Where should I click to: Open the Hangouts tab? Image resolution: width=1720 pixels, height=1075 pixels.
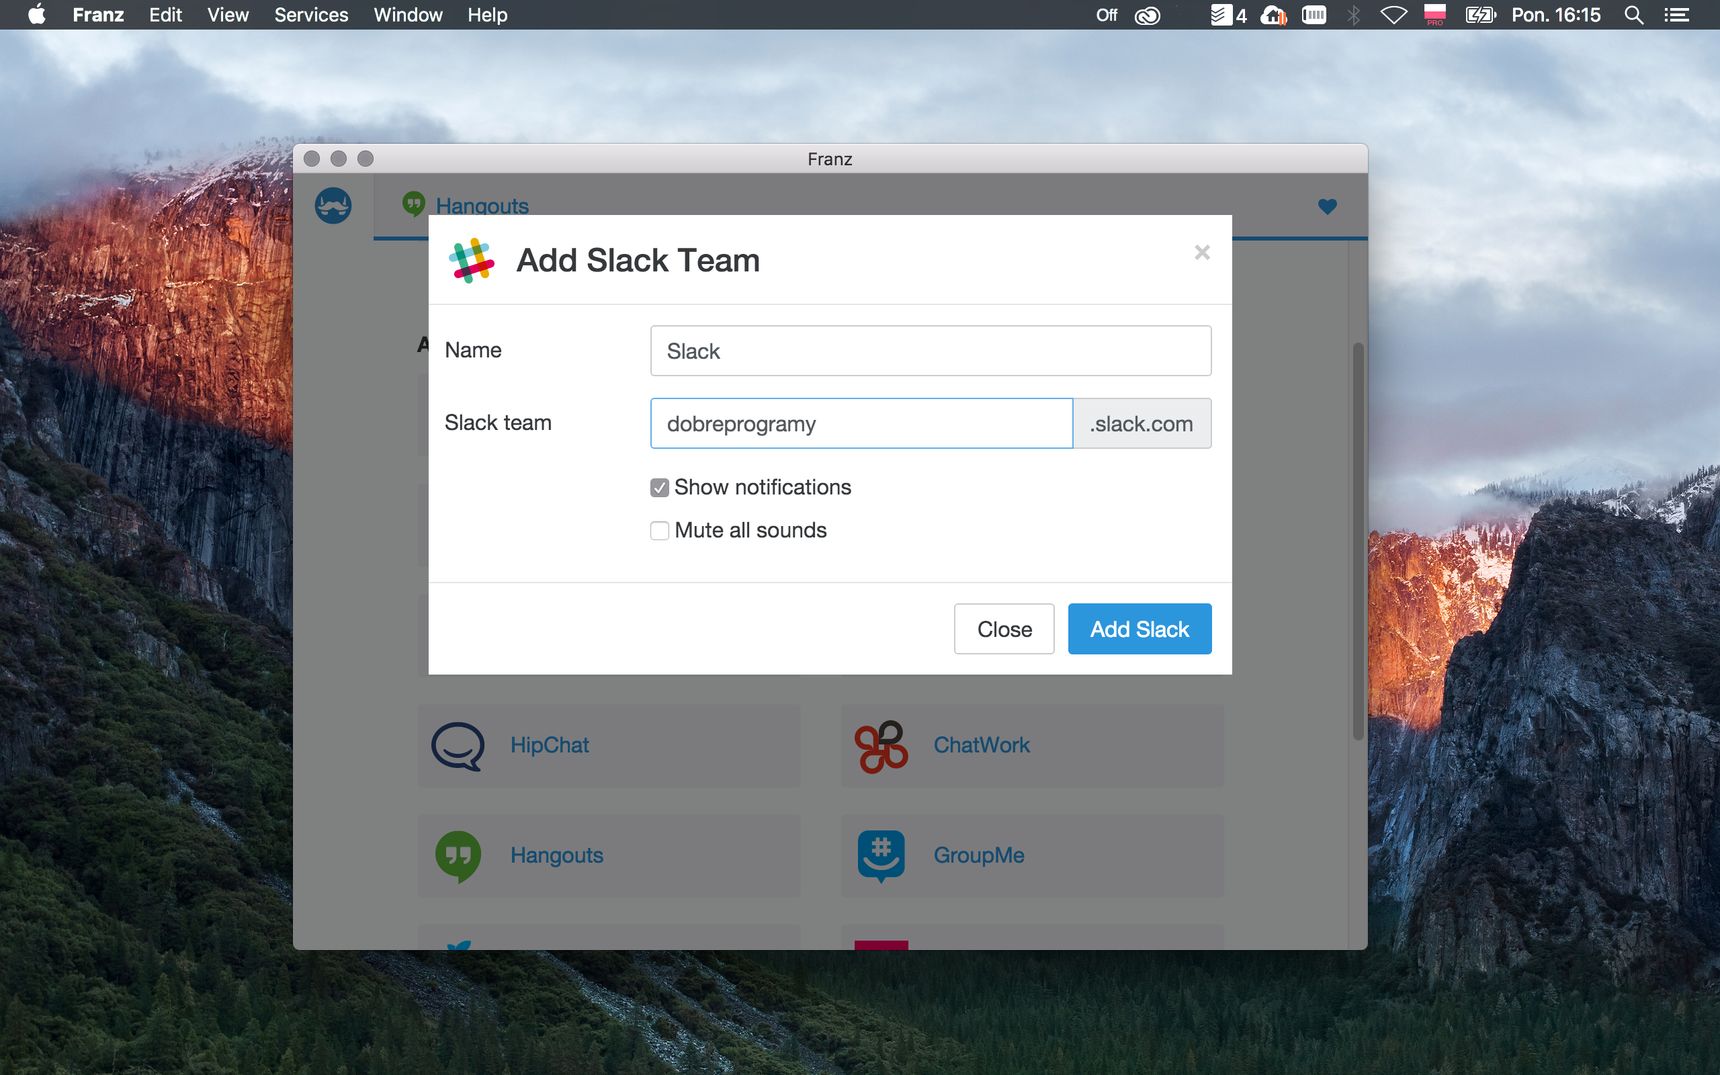click(x=466, y=206)
